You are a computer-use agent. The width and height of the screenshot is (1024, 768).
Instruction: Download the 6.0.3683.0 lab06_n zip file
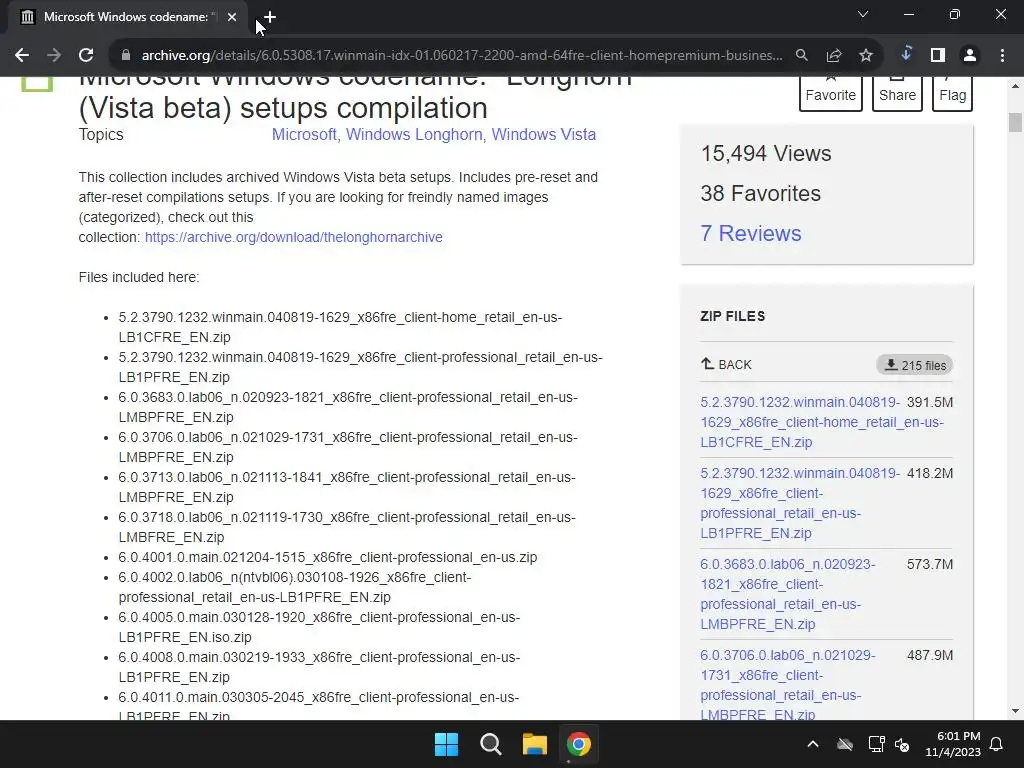(788, 594)
